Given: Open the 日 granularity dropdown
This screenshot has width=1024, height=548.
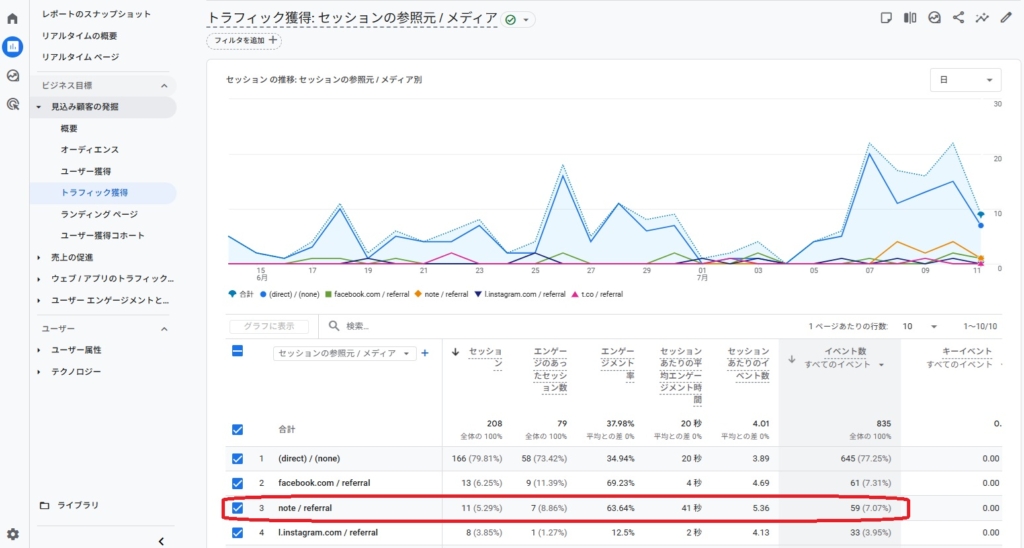Looking at the screenshot, I should pyautogui.click(x=965, y=80).
